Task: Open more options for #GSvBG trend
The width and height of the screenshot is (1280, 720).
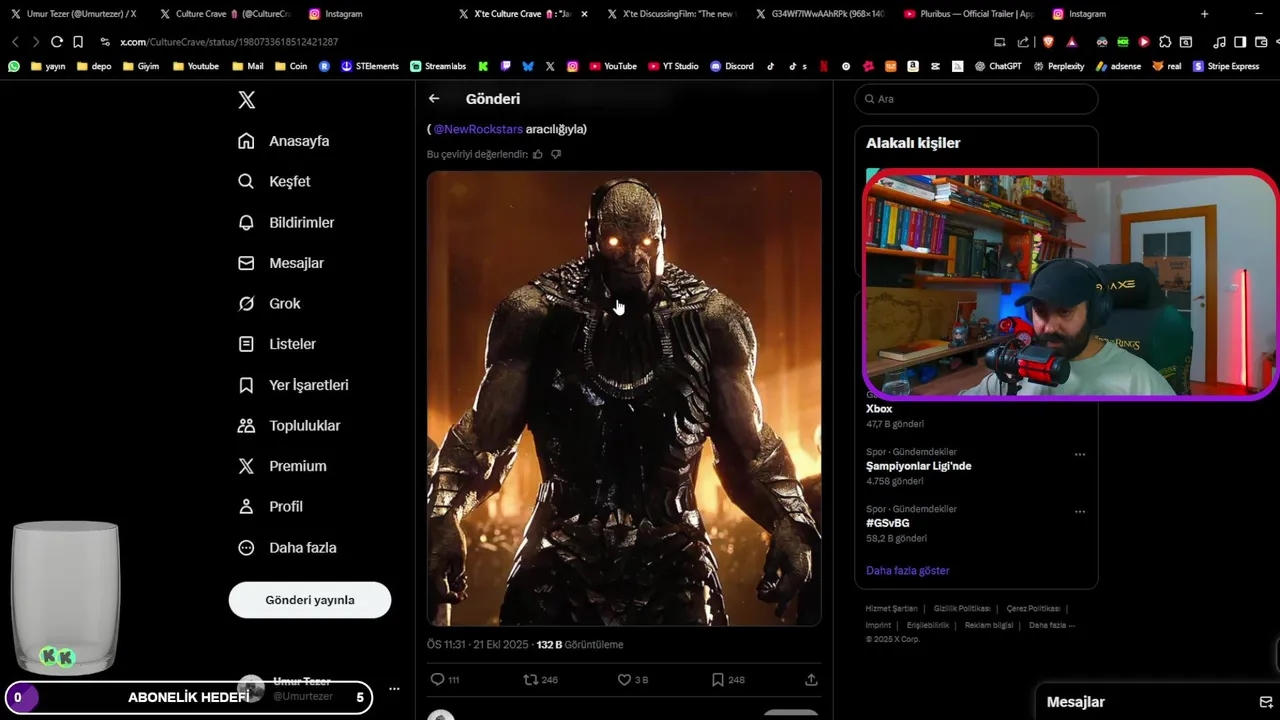Action: (x=1080, y=511)
